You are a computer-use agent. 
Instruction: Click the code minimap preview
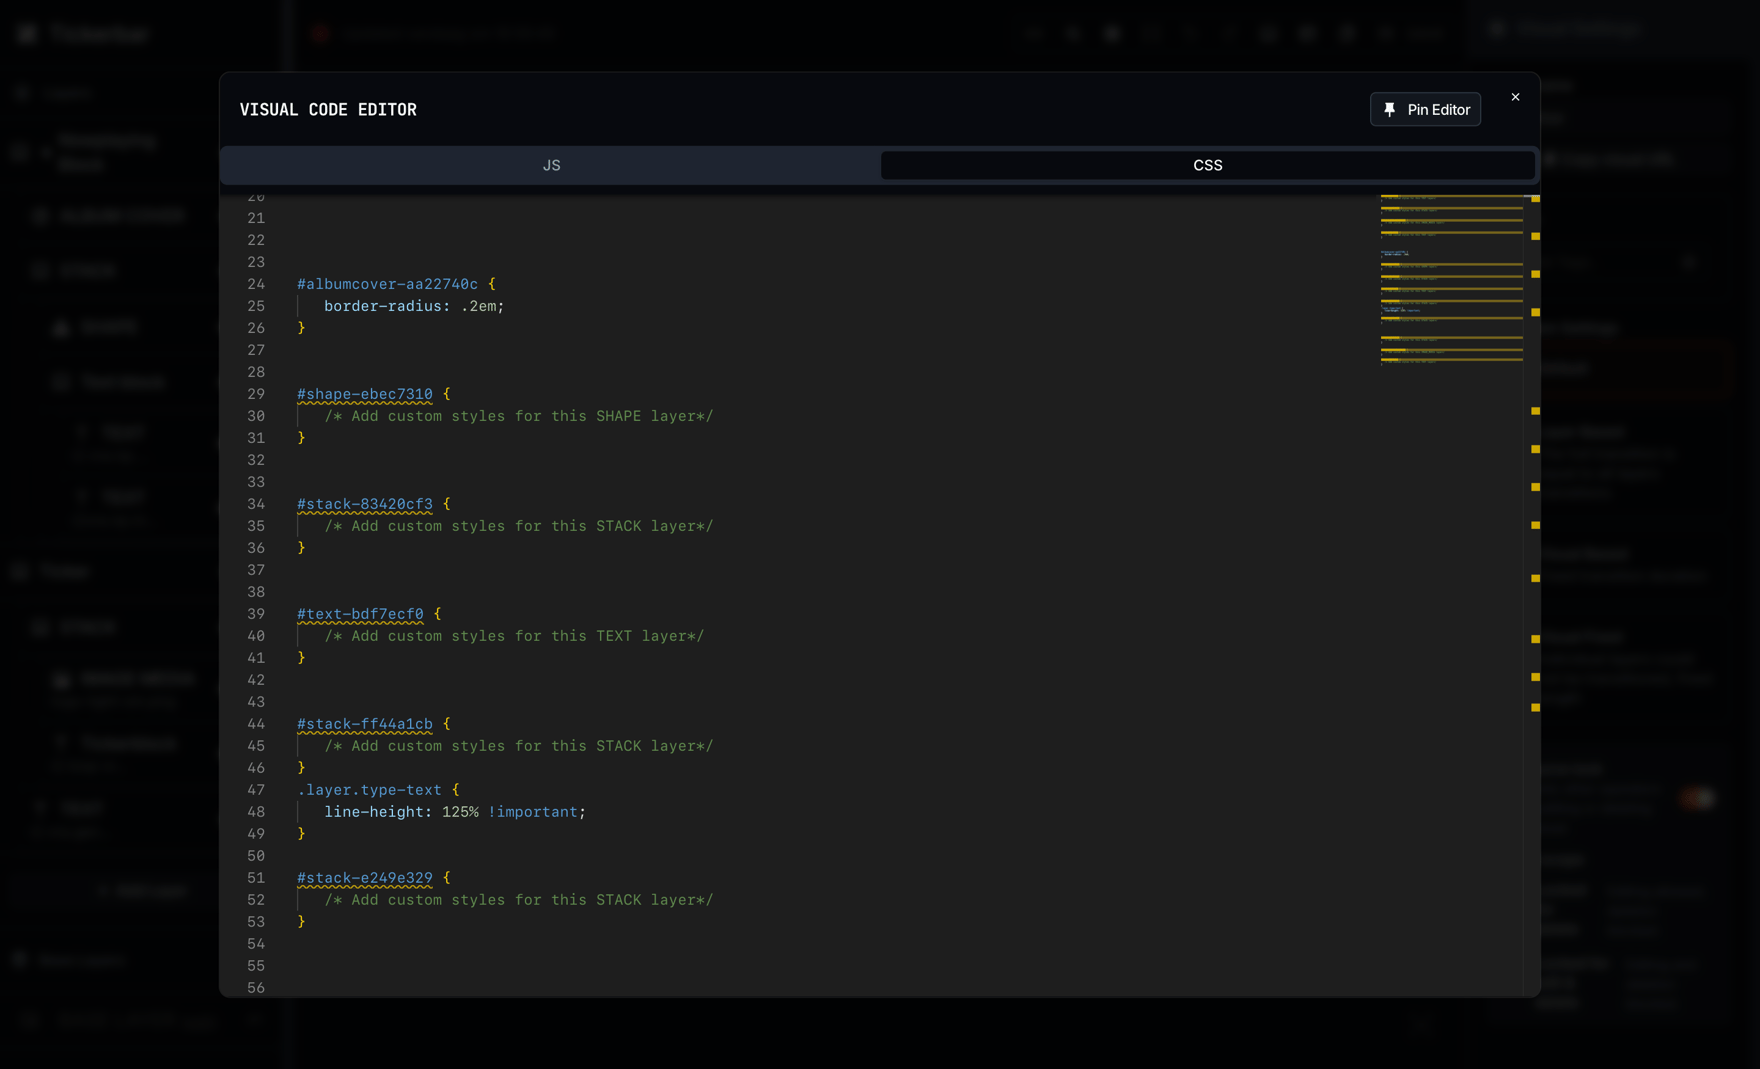(x=1452, y=280)
